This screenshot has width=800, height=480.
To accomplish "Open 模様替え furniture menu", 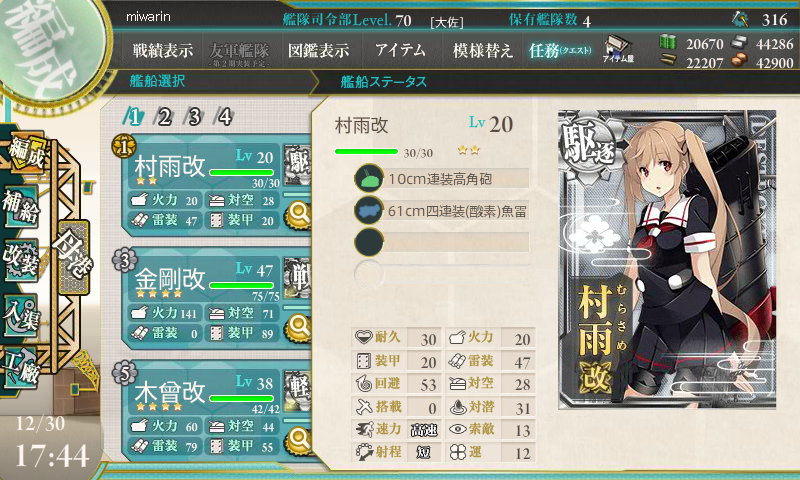I will click(x=482, y=50).
